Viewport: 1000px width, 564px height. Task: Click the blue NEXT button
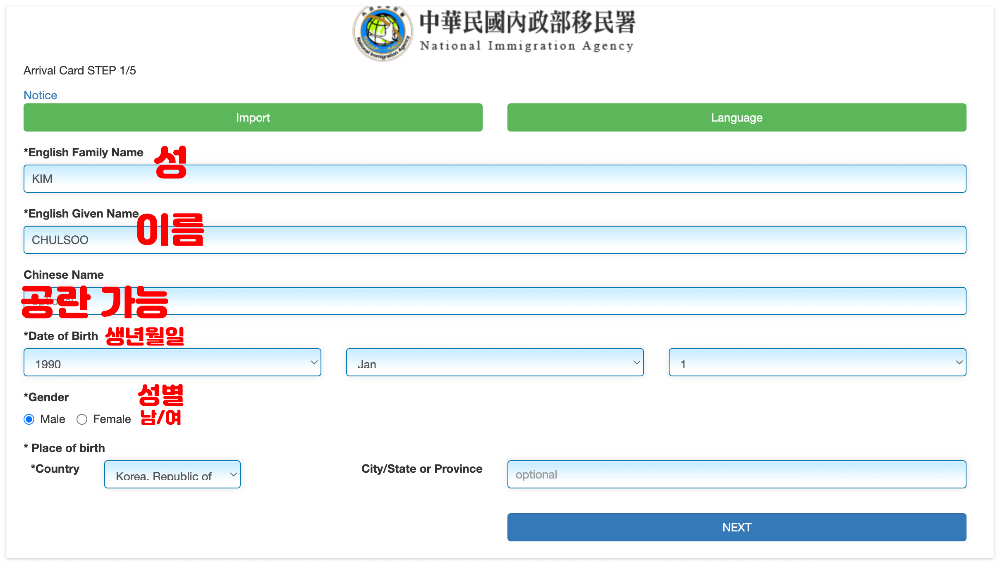tap(737, 527)
